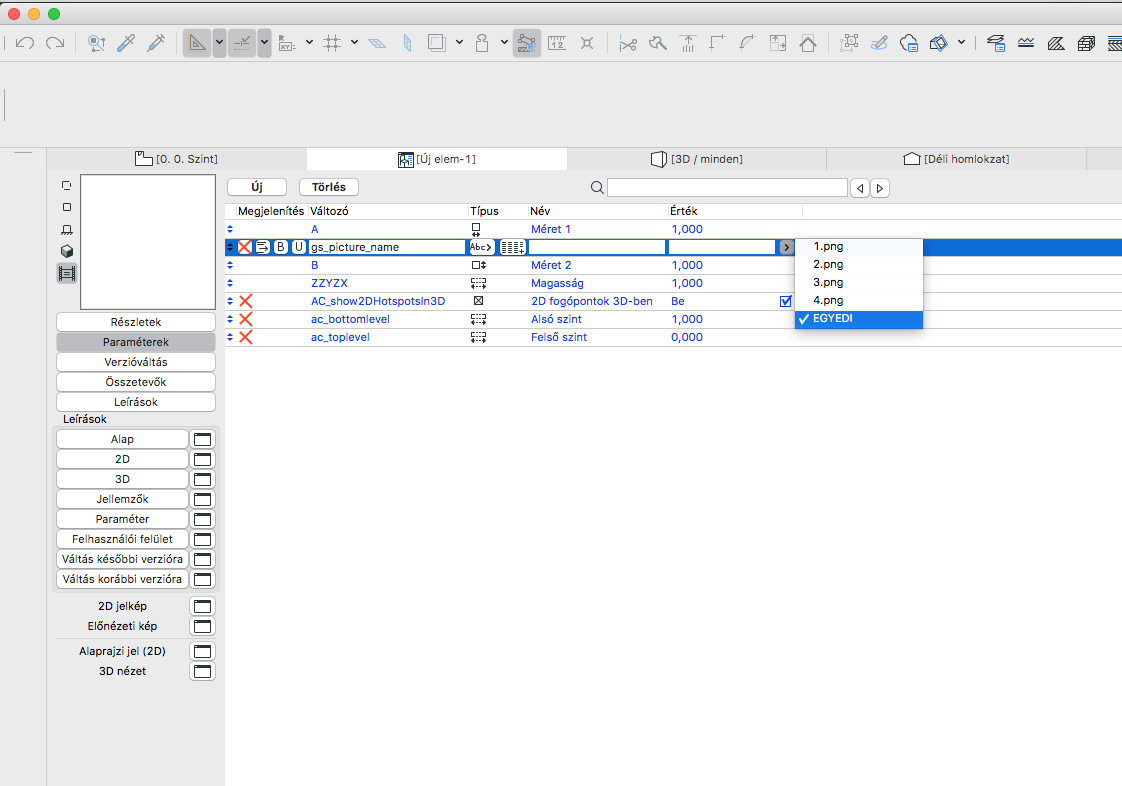
Task: Toggle the Underline 'U' option in the selected row
Action: tap(298, 247)
